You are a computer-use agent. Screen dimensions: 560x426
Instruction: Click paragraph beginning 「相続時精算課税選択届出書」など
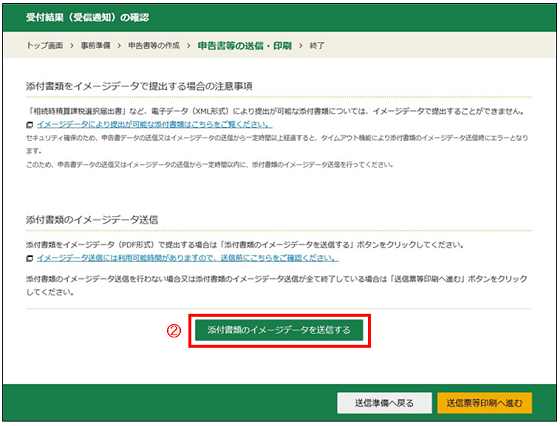[x=276, y=111]
